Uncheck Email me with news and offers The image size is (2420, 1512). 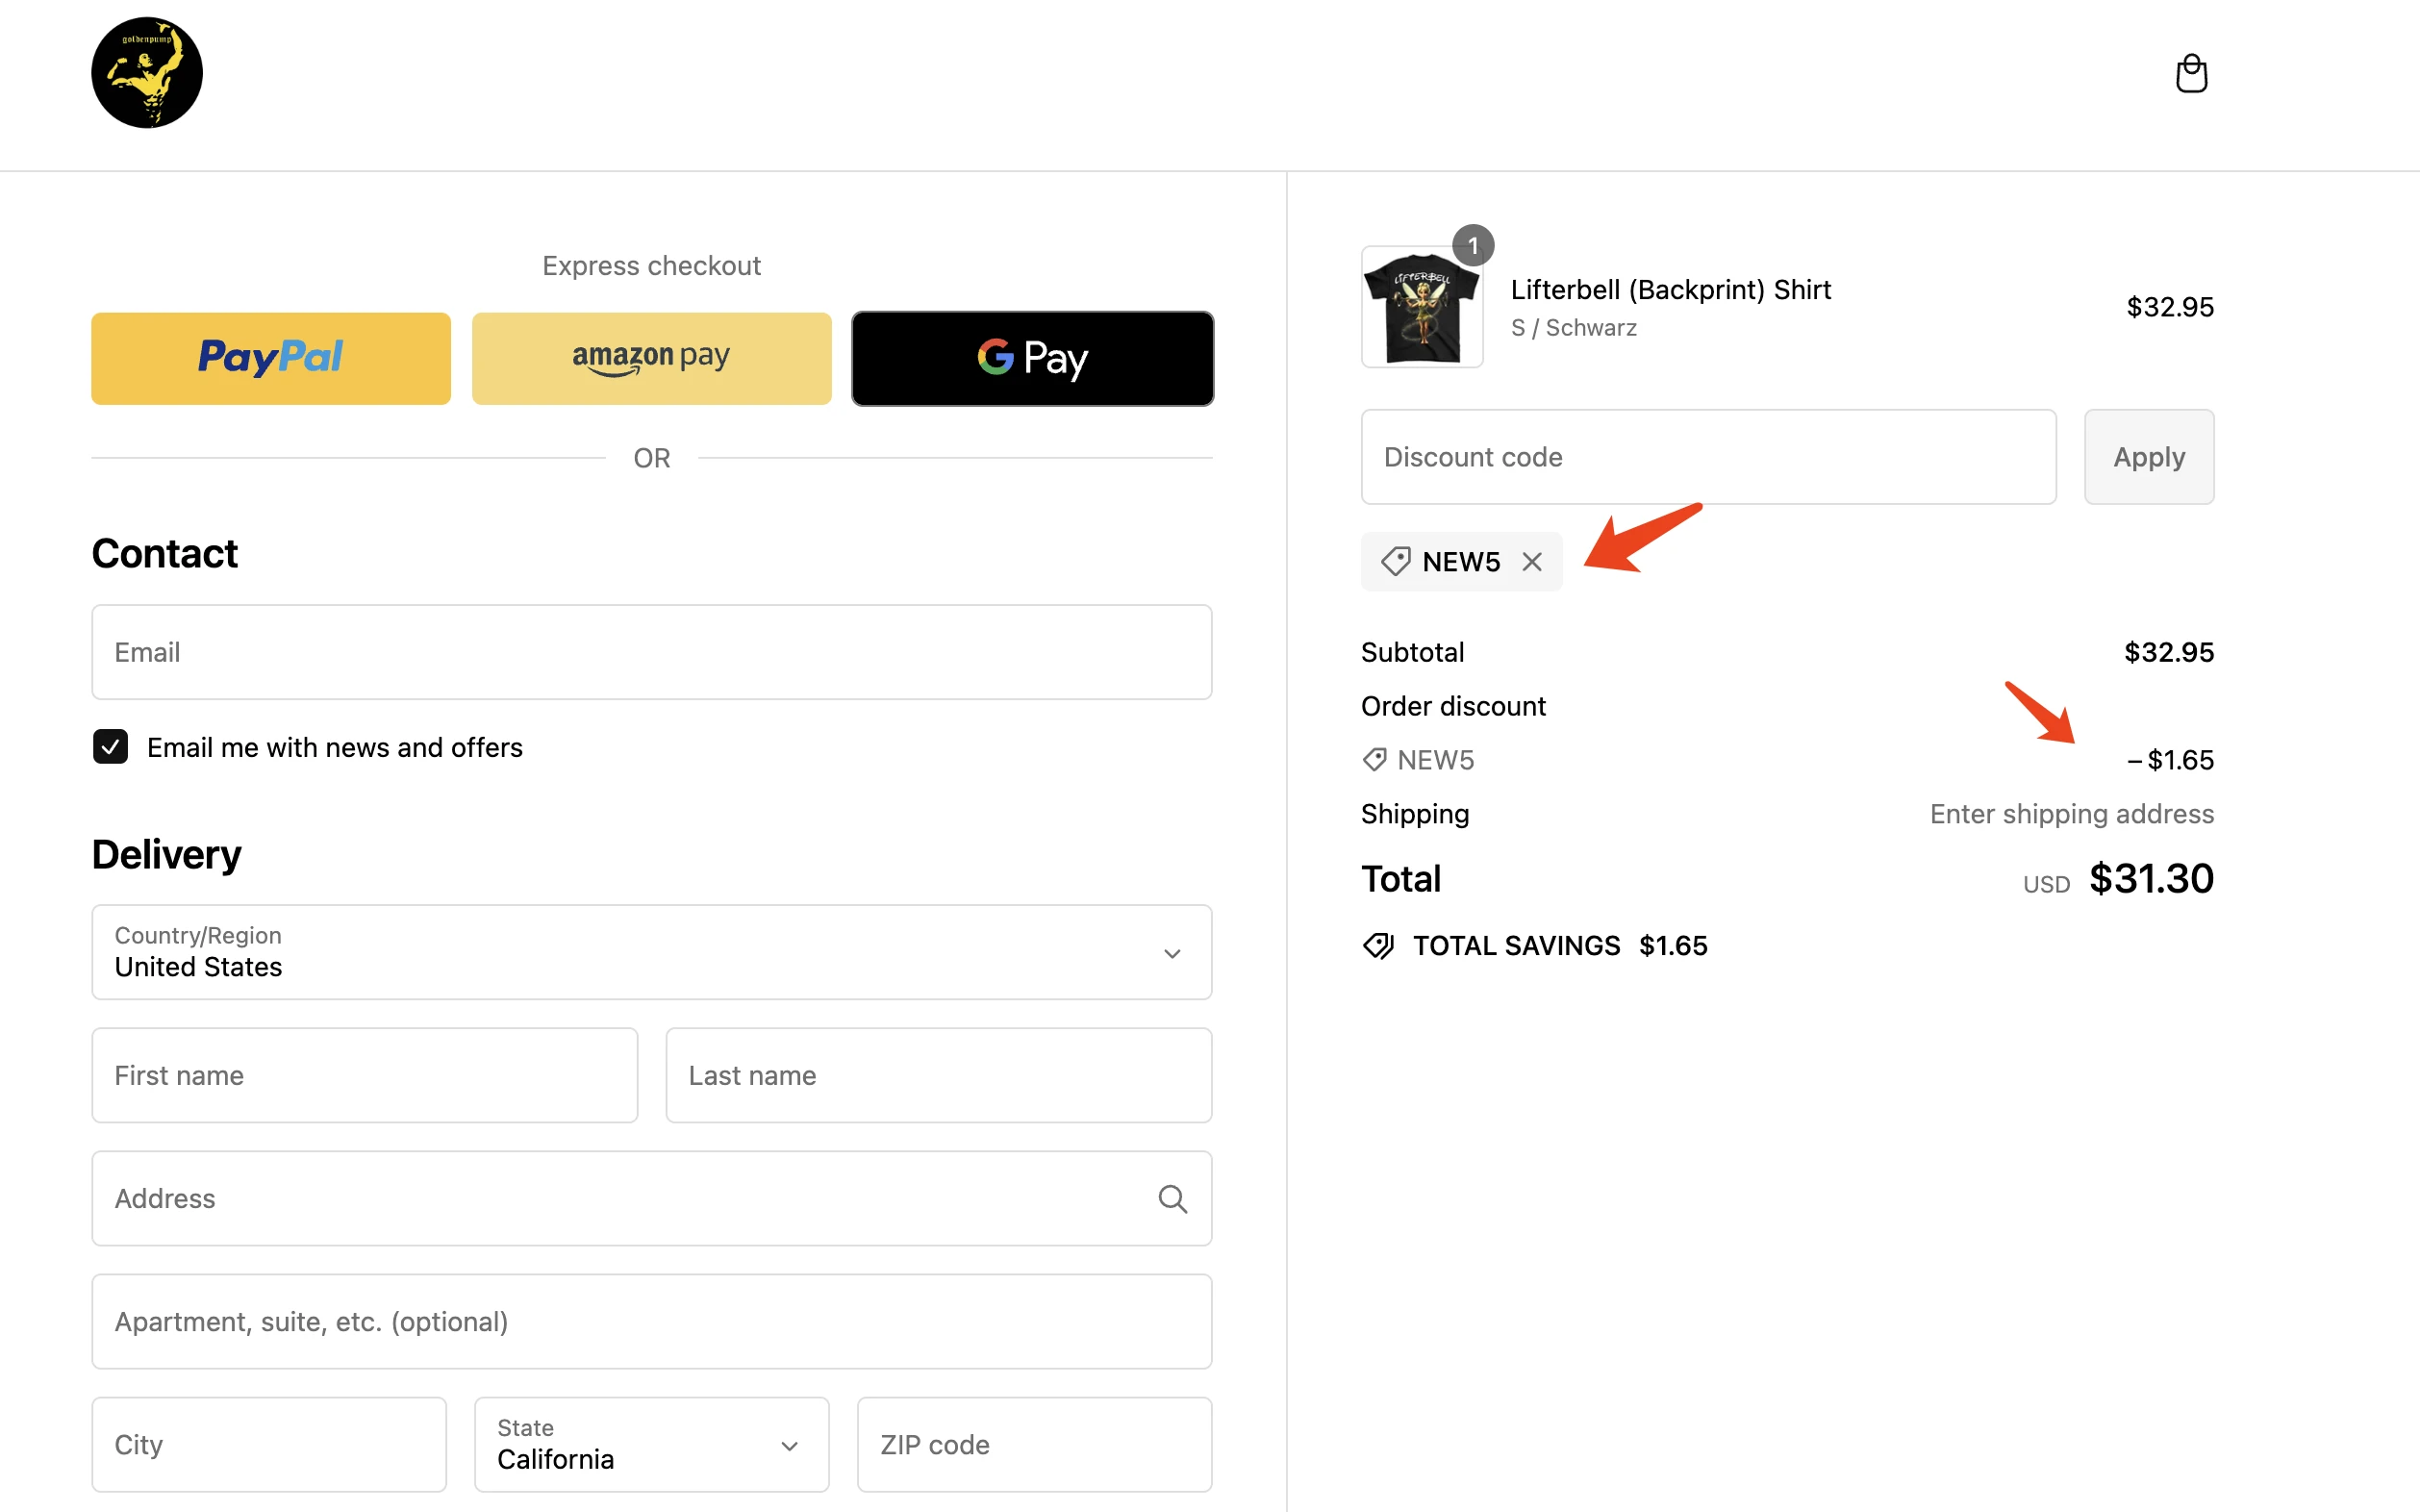coord(111,747)
